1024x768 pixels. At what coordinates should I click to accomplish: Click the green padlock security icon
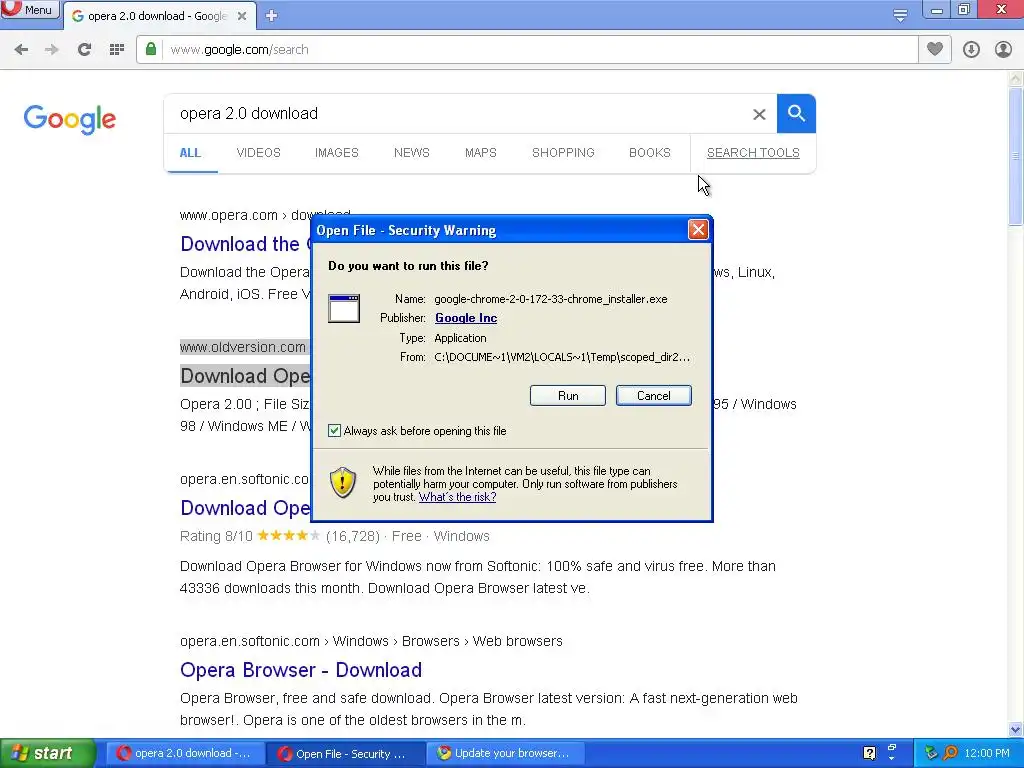[151, 49]
